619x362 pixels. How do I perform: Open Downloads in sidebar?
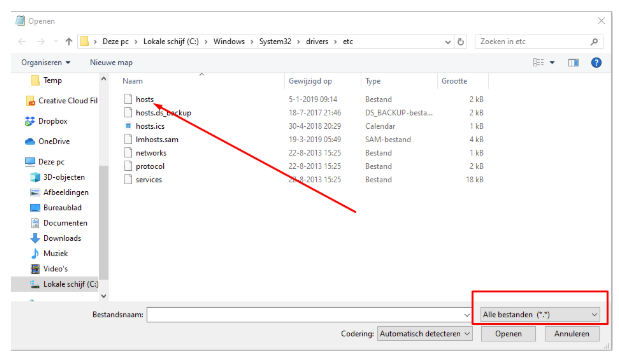(x=56, y=238)
